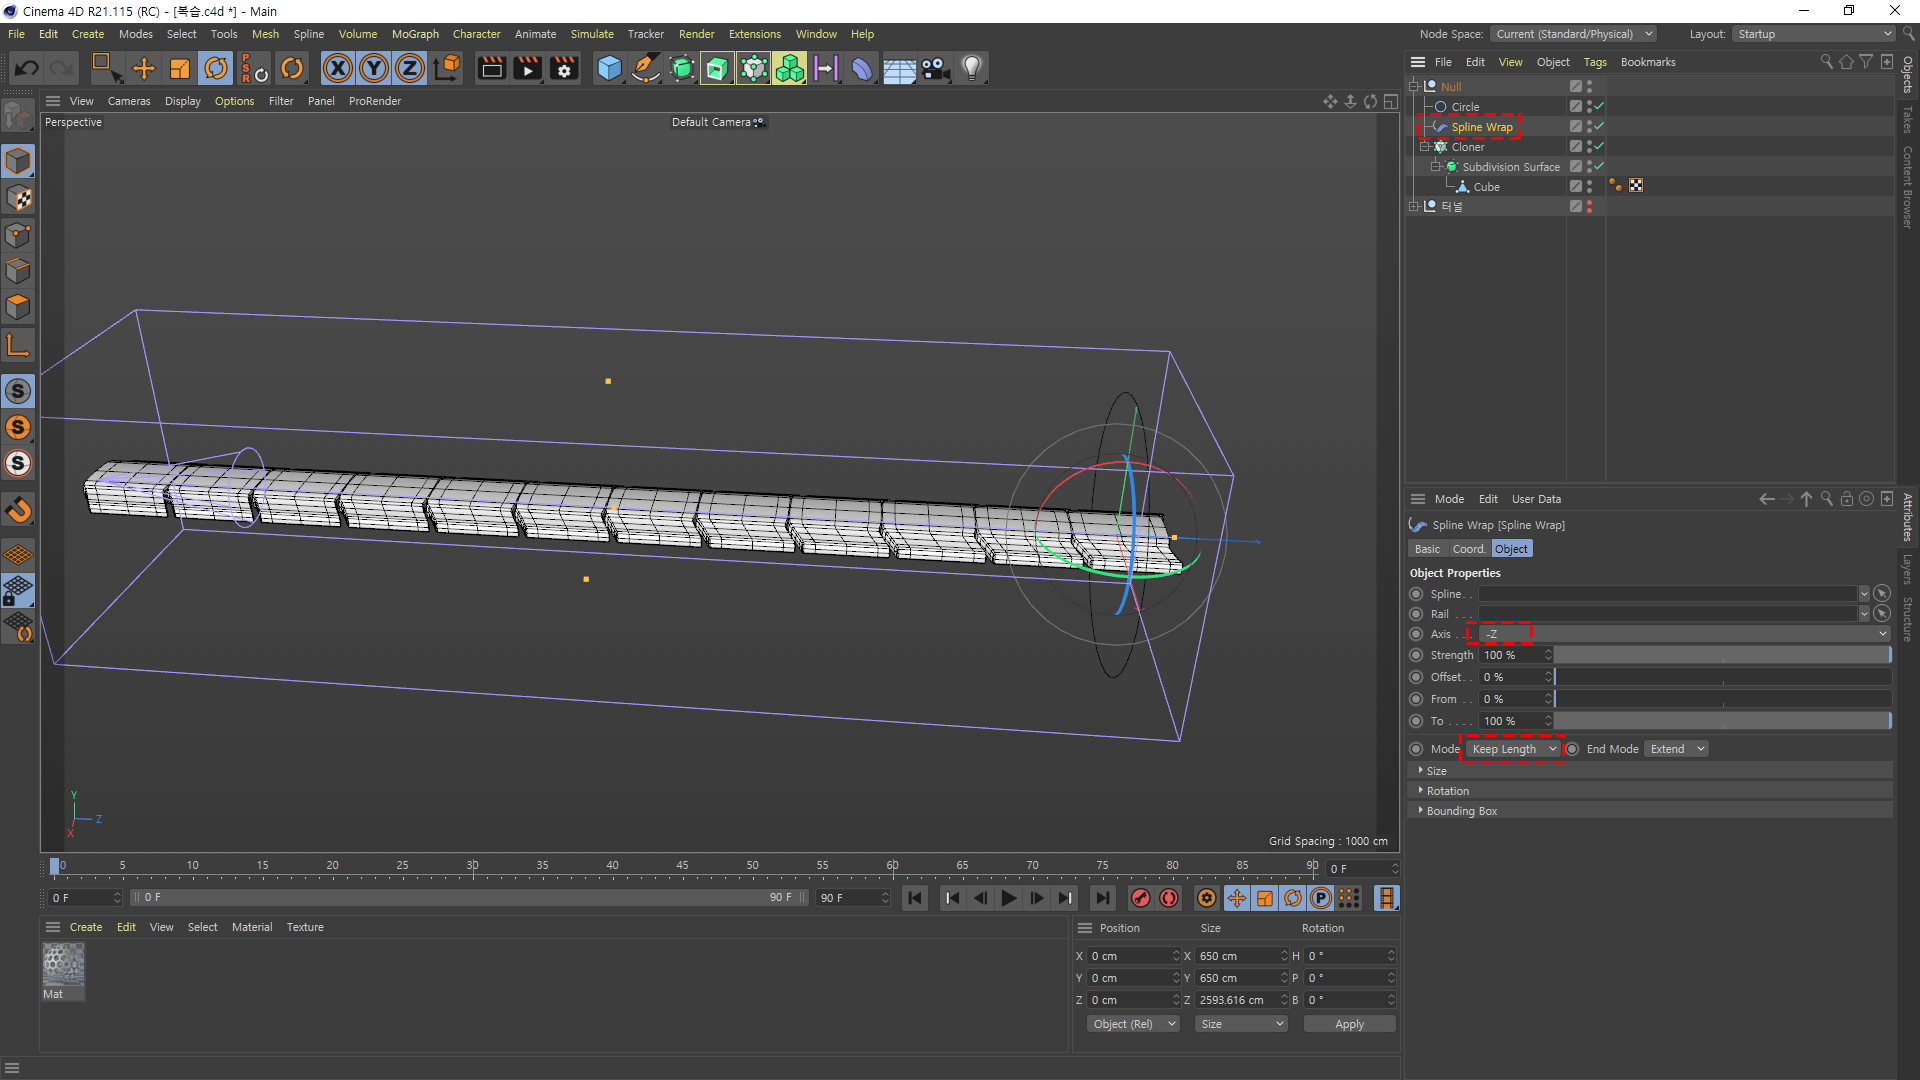
Task: Expand the Bounding Box section
Action: 1461,811
